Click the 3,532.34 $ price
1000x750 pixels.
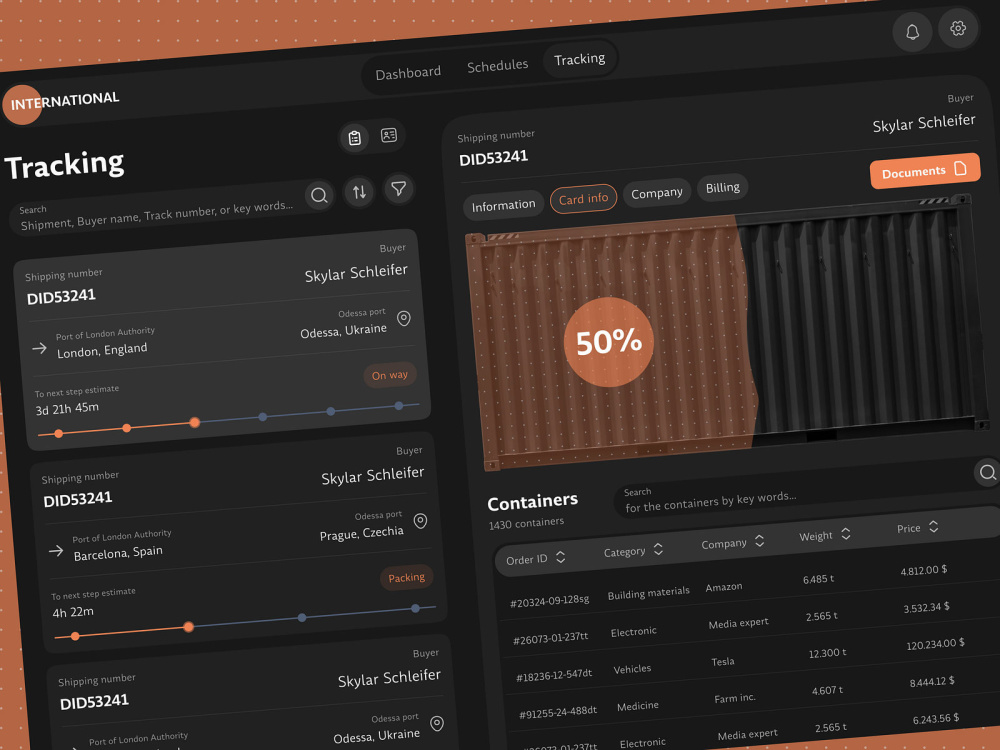tap(926, 608)
